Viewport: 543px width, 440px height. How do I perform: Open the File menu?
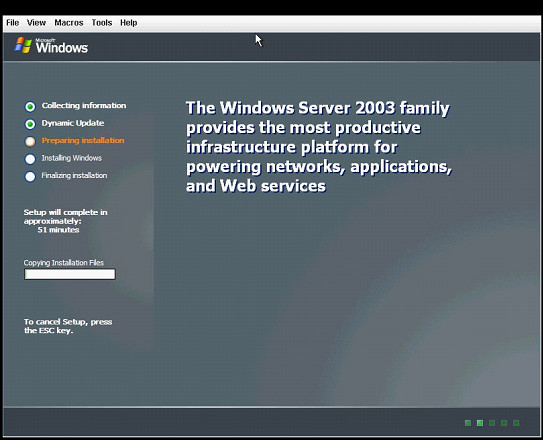[x=12, y=23]
